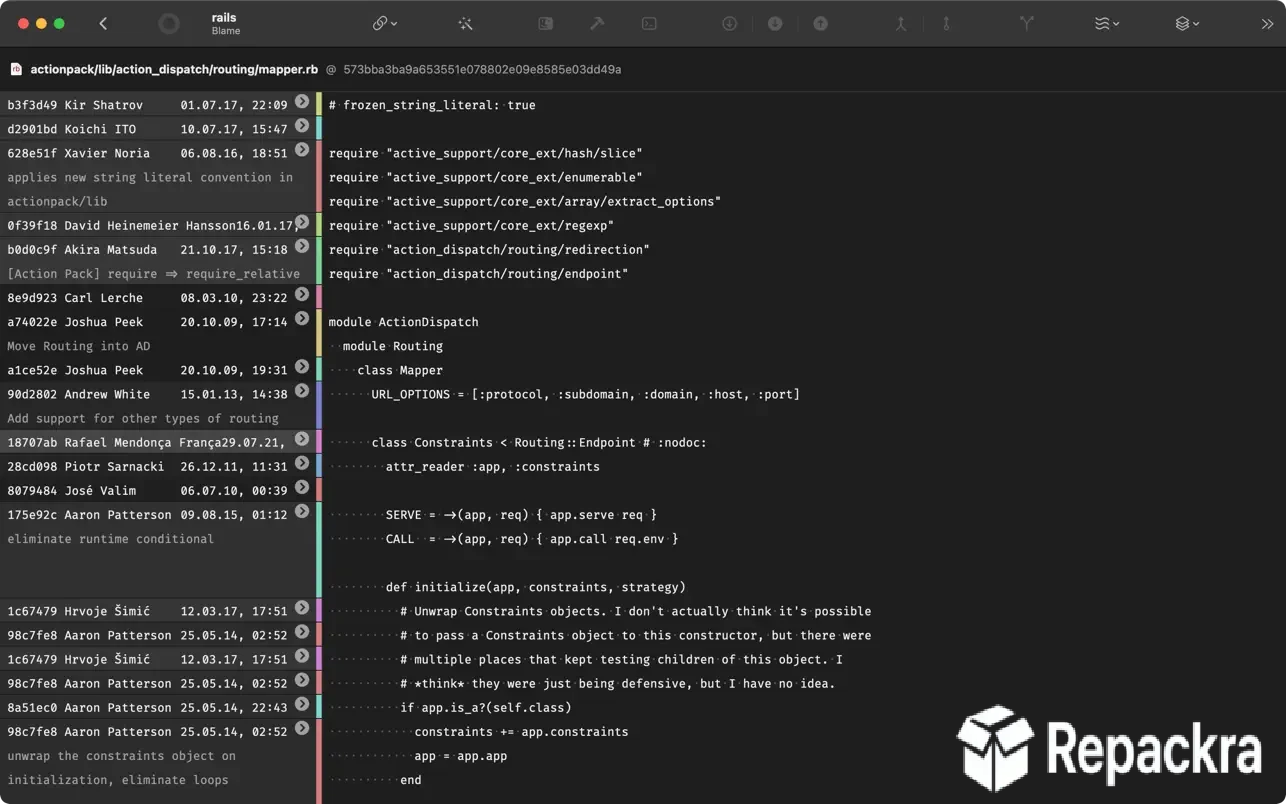This screenshot has height=804, width=1286.
Task: Select blame row 8e9d923 Carl Lerche
Action: (158, 298)
